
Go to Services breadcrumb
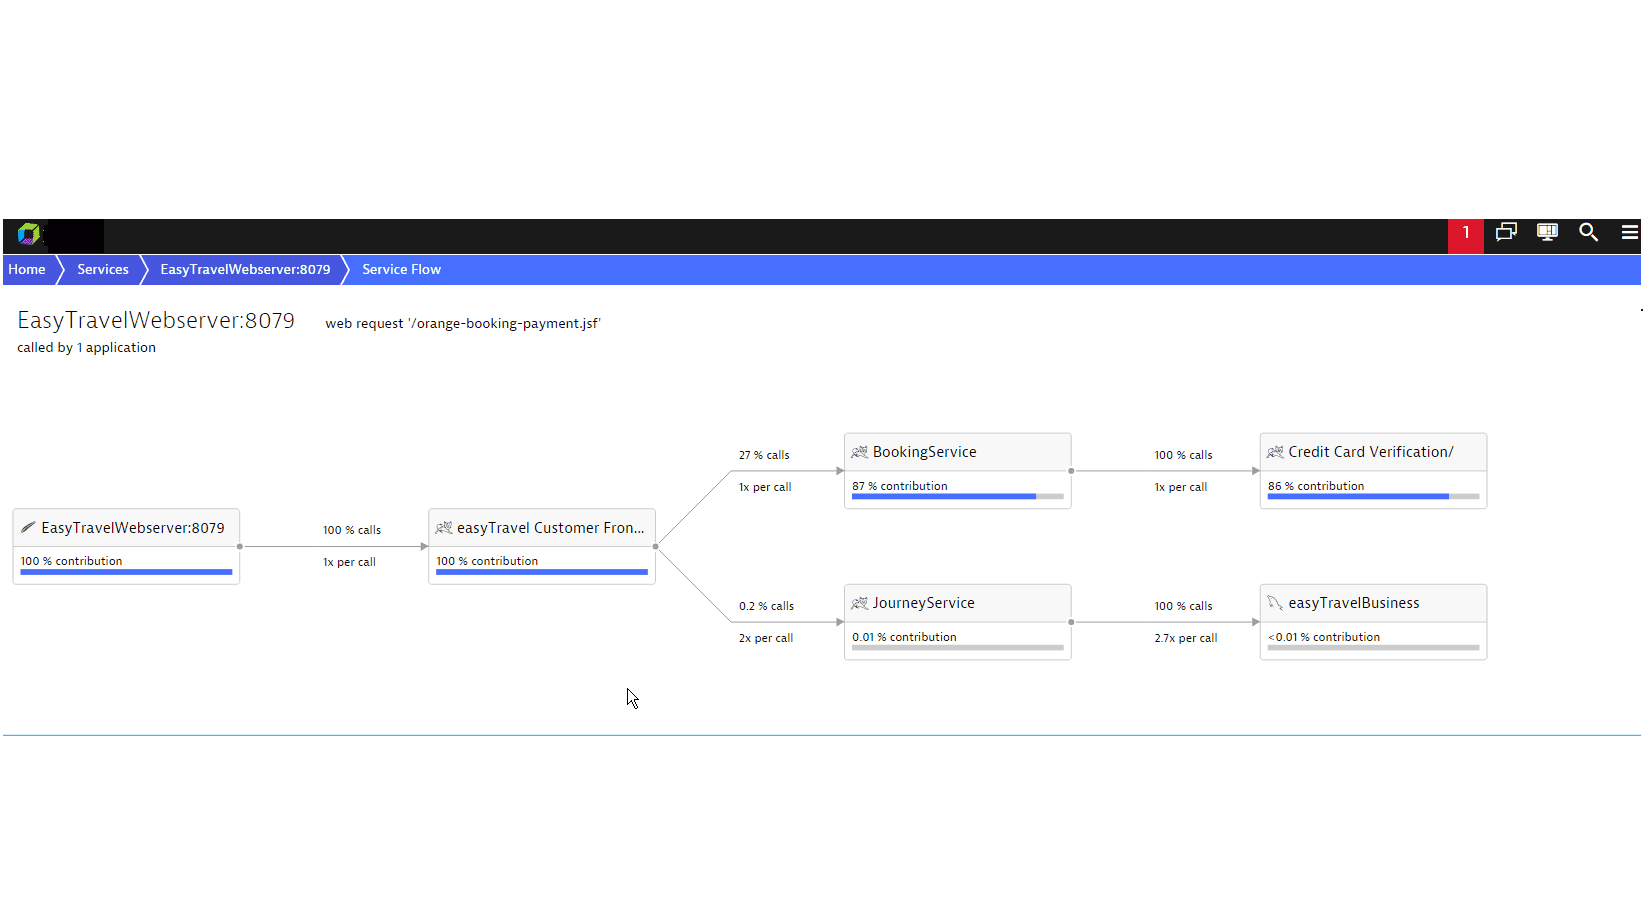click(x=103, y=269)
